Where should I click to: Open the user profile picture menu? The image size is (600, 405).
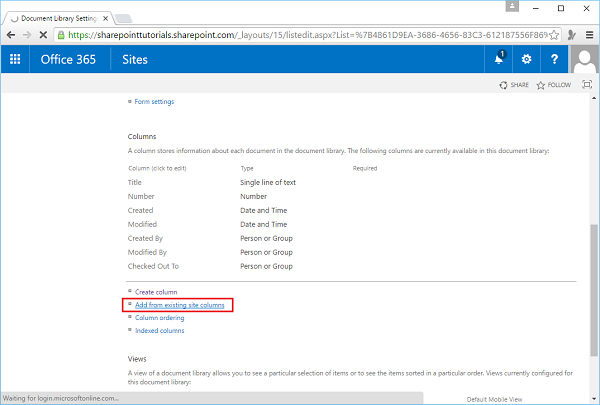(584, 59)
